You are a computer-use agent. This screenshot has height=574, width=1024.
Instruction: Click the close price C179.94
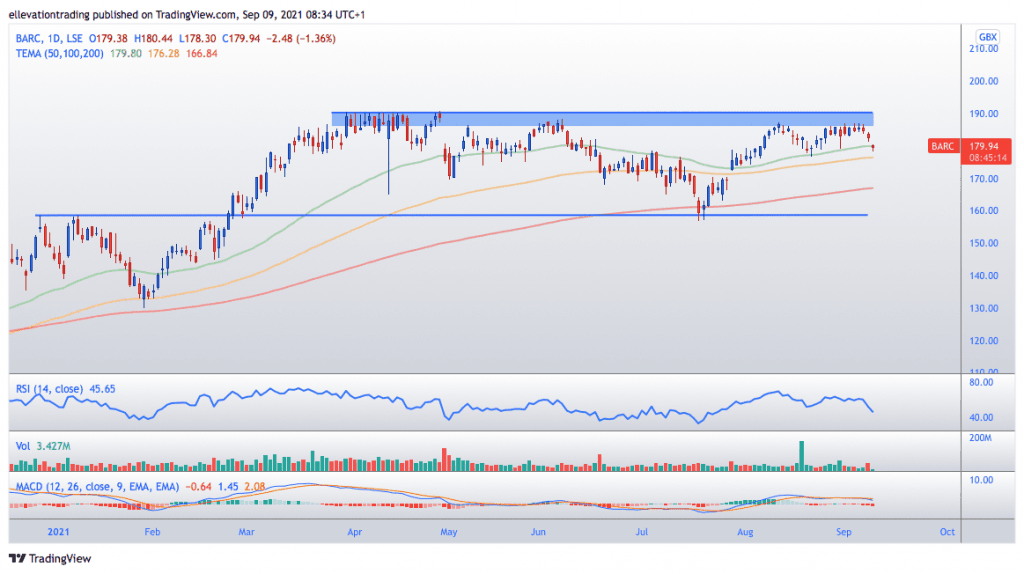241,39
